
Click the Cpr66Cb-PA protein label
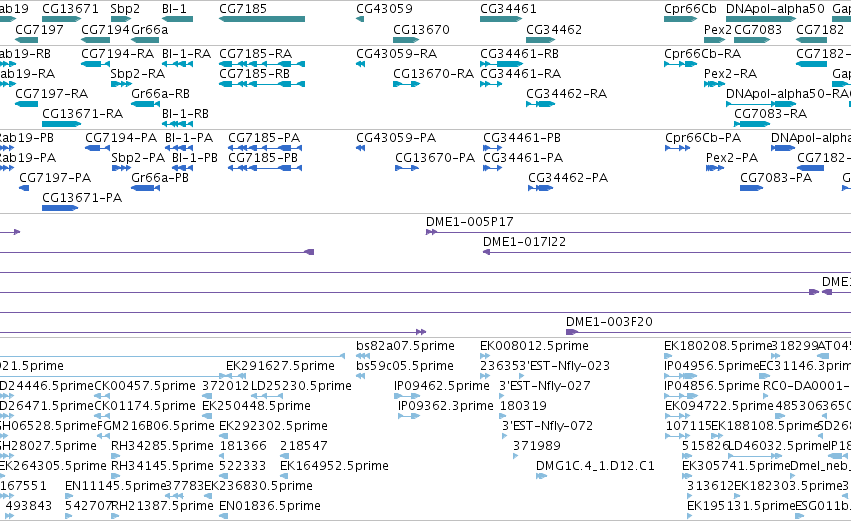click(703, 138)
